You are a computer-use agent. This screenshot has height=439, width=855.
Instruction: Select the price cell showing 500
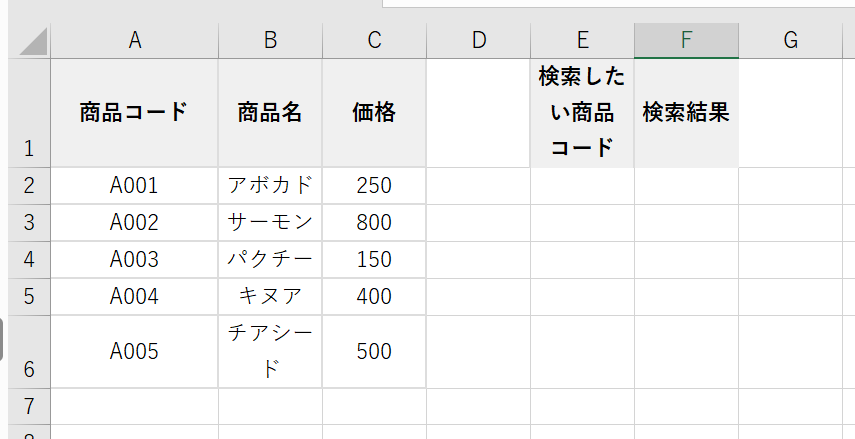(374, 352)
